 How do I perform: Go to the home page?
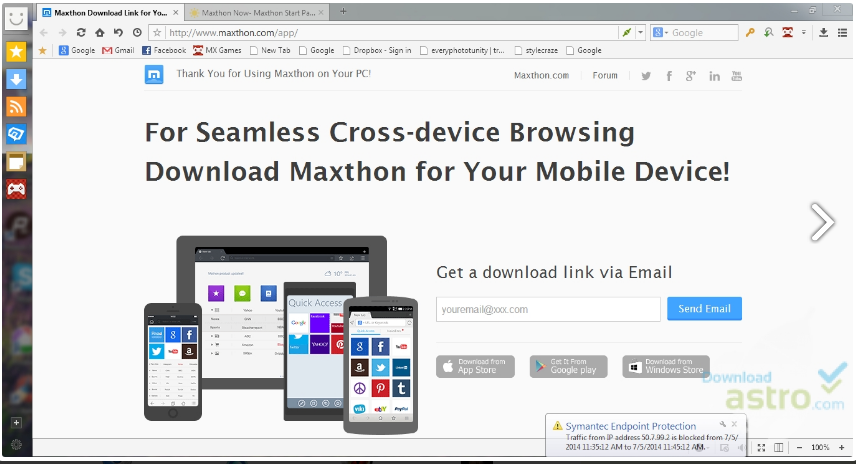99,33
